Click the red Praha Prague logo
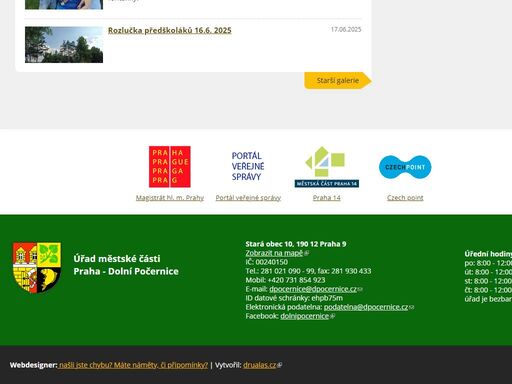The width and height of the screenshot is (512, 384). pos(170,167)
